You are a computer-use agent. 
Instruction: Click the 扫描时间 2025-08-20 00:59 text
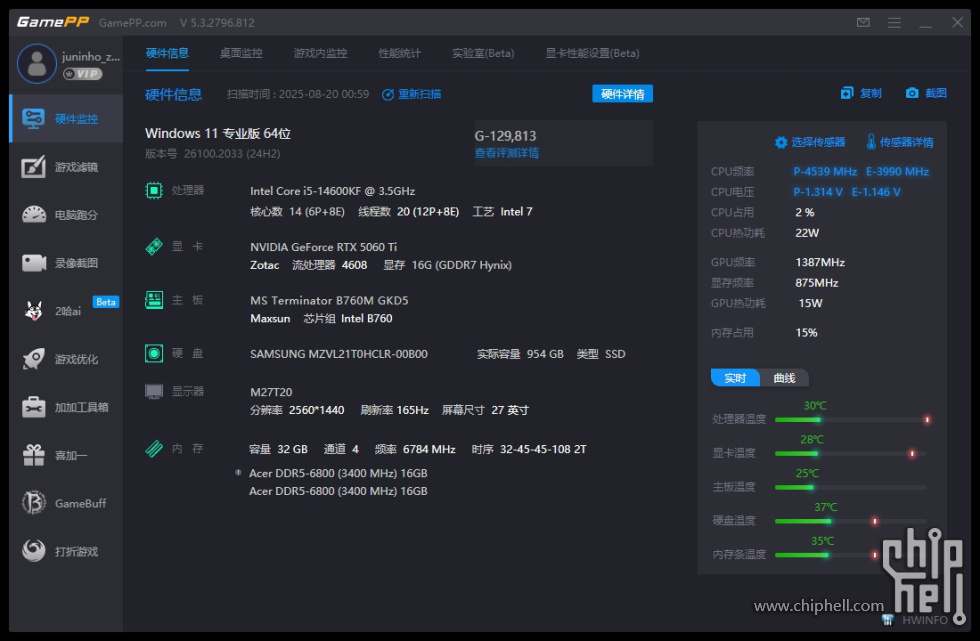coord(298,94)
